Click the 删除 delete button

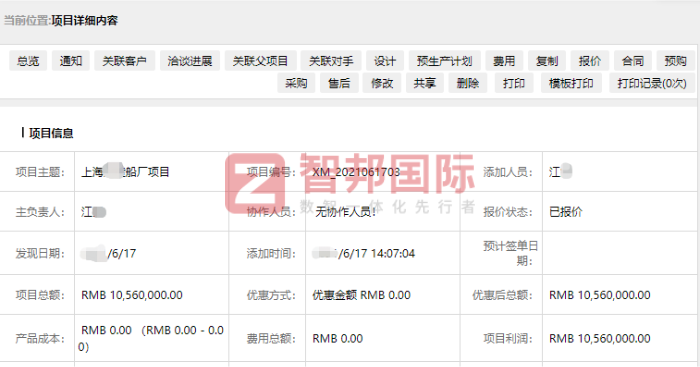tap(468, 83)
